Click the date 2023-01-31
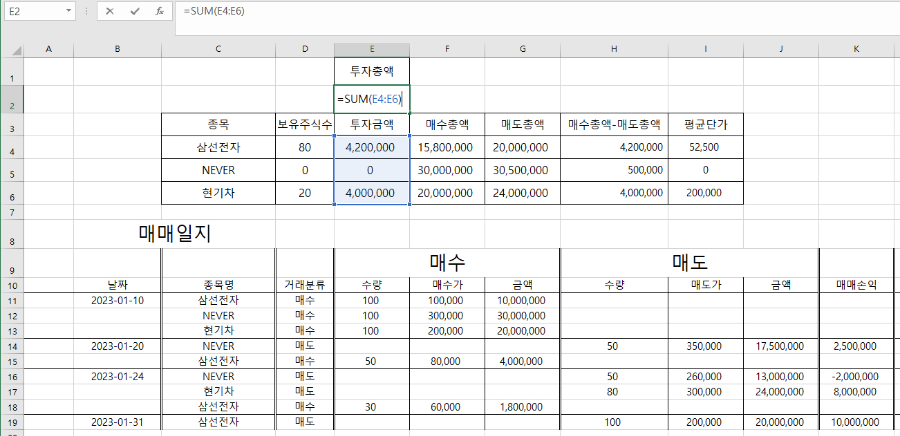Screen dimensions: 900x436 point(117,422)
